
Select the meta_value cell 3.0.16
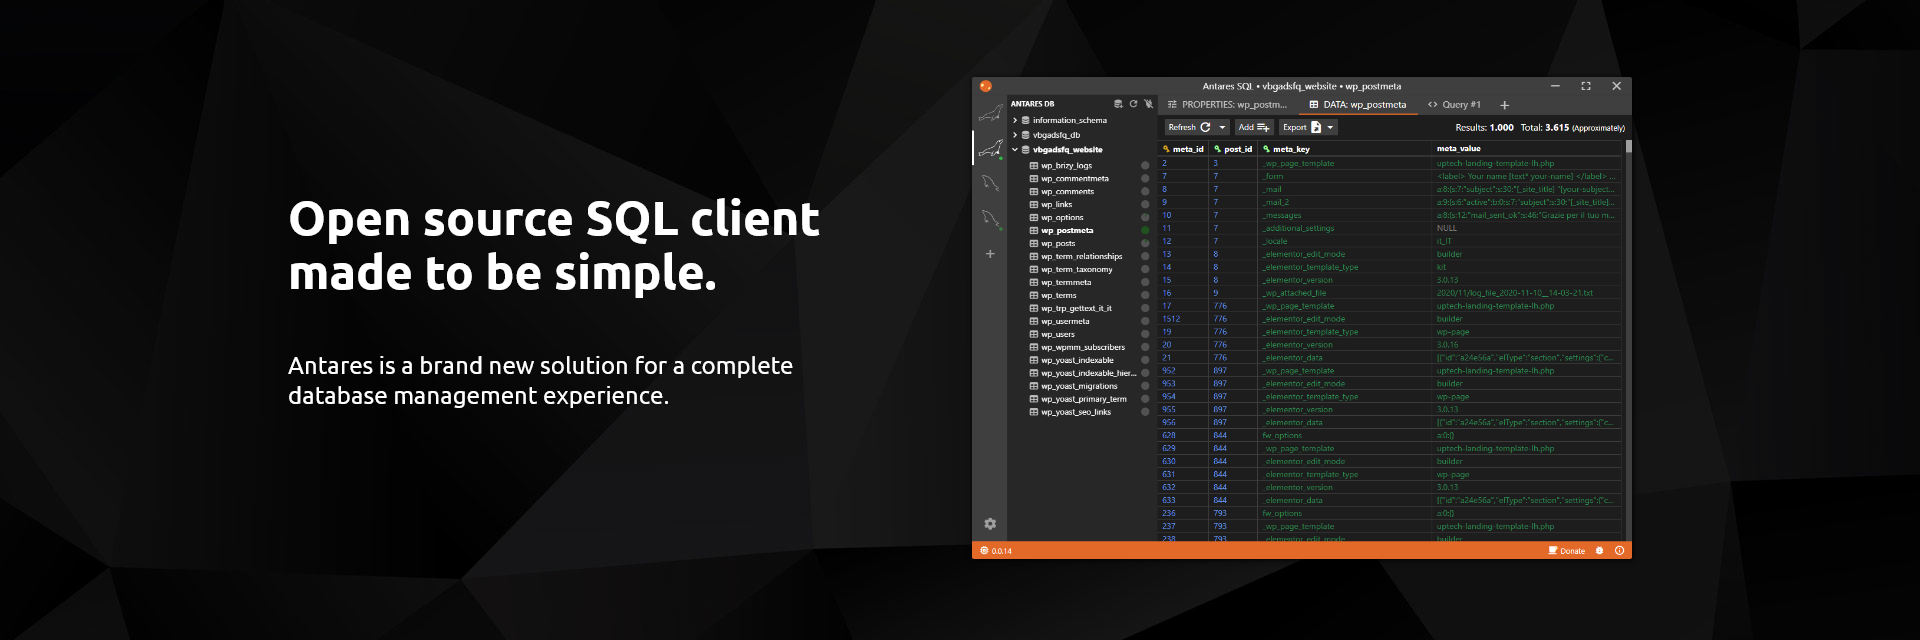[1527, 346]
